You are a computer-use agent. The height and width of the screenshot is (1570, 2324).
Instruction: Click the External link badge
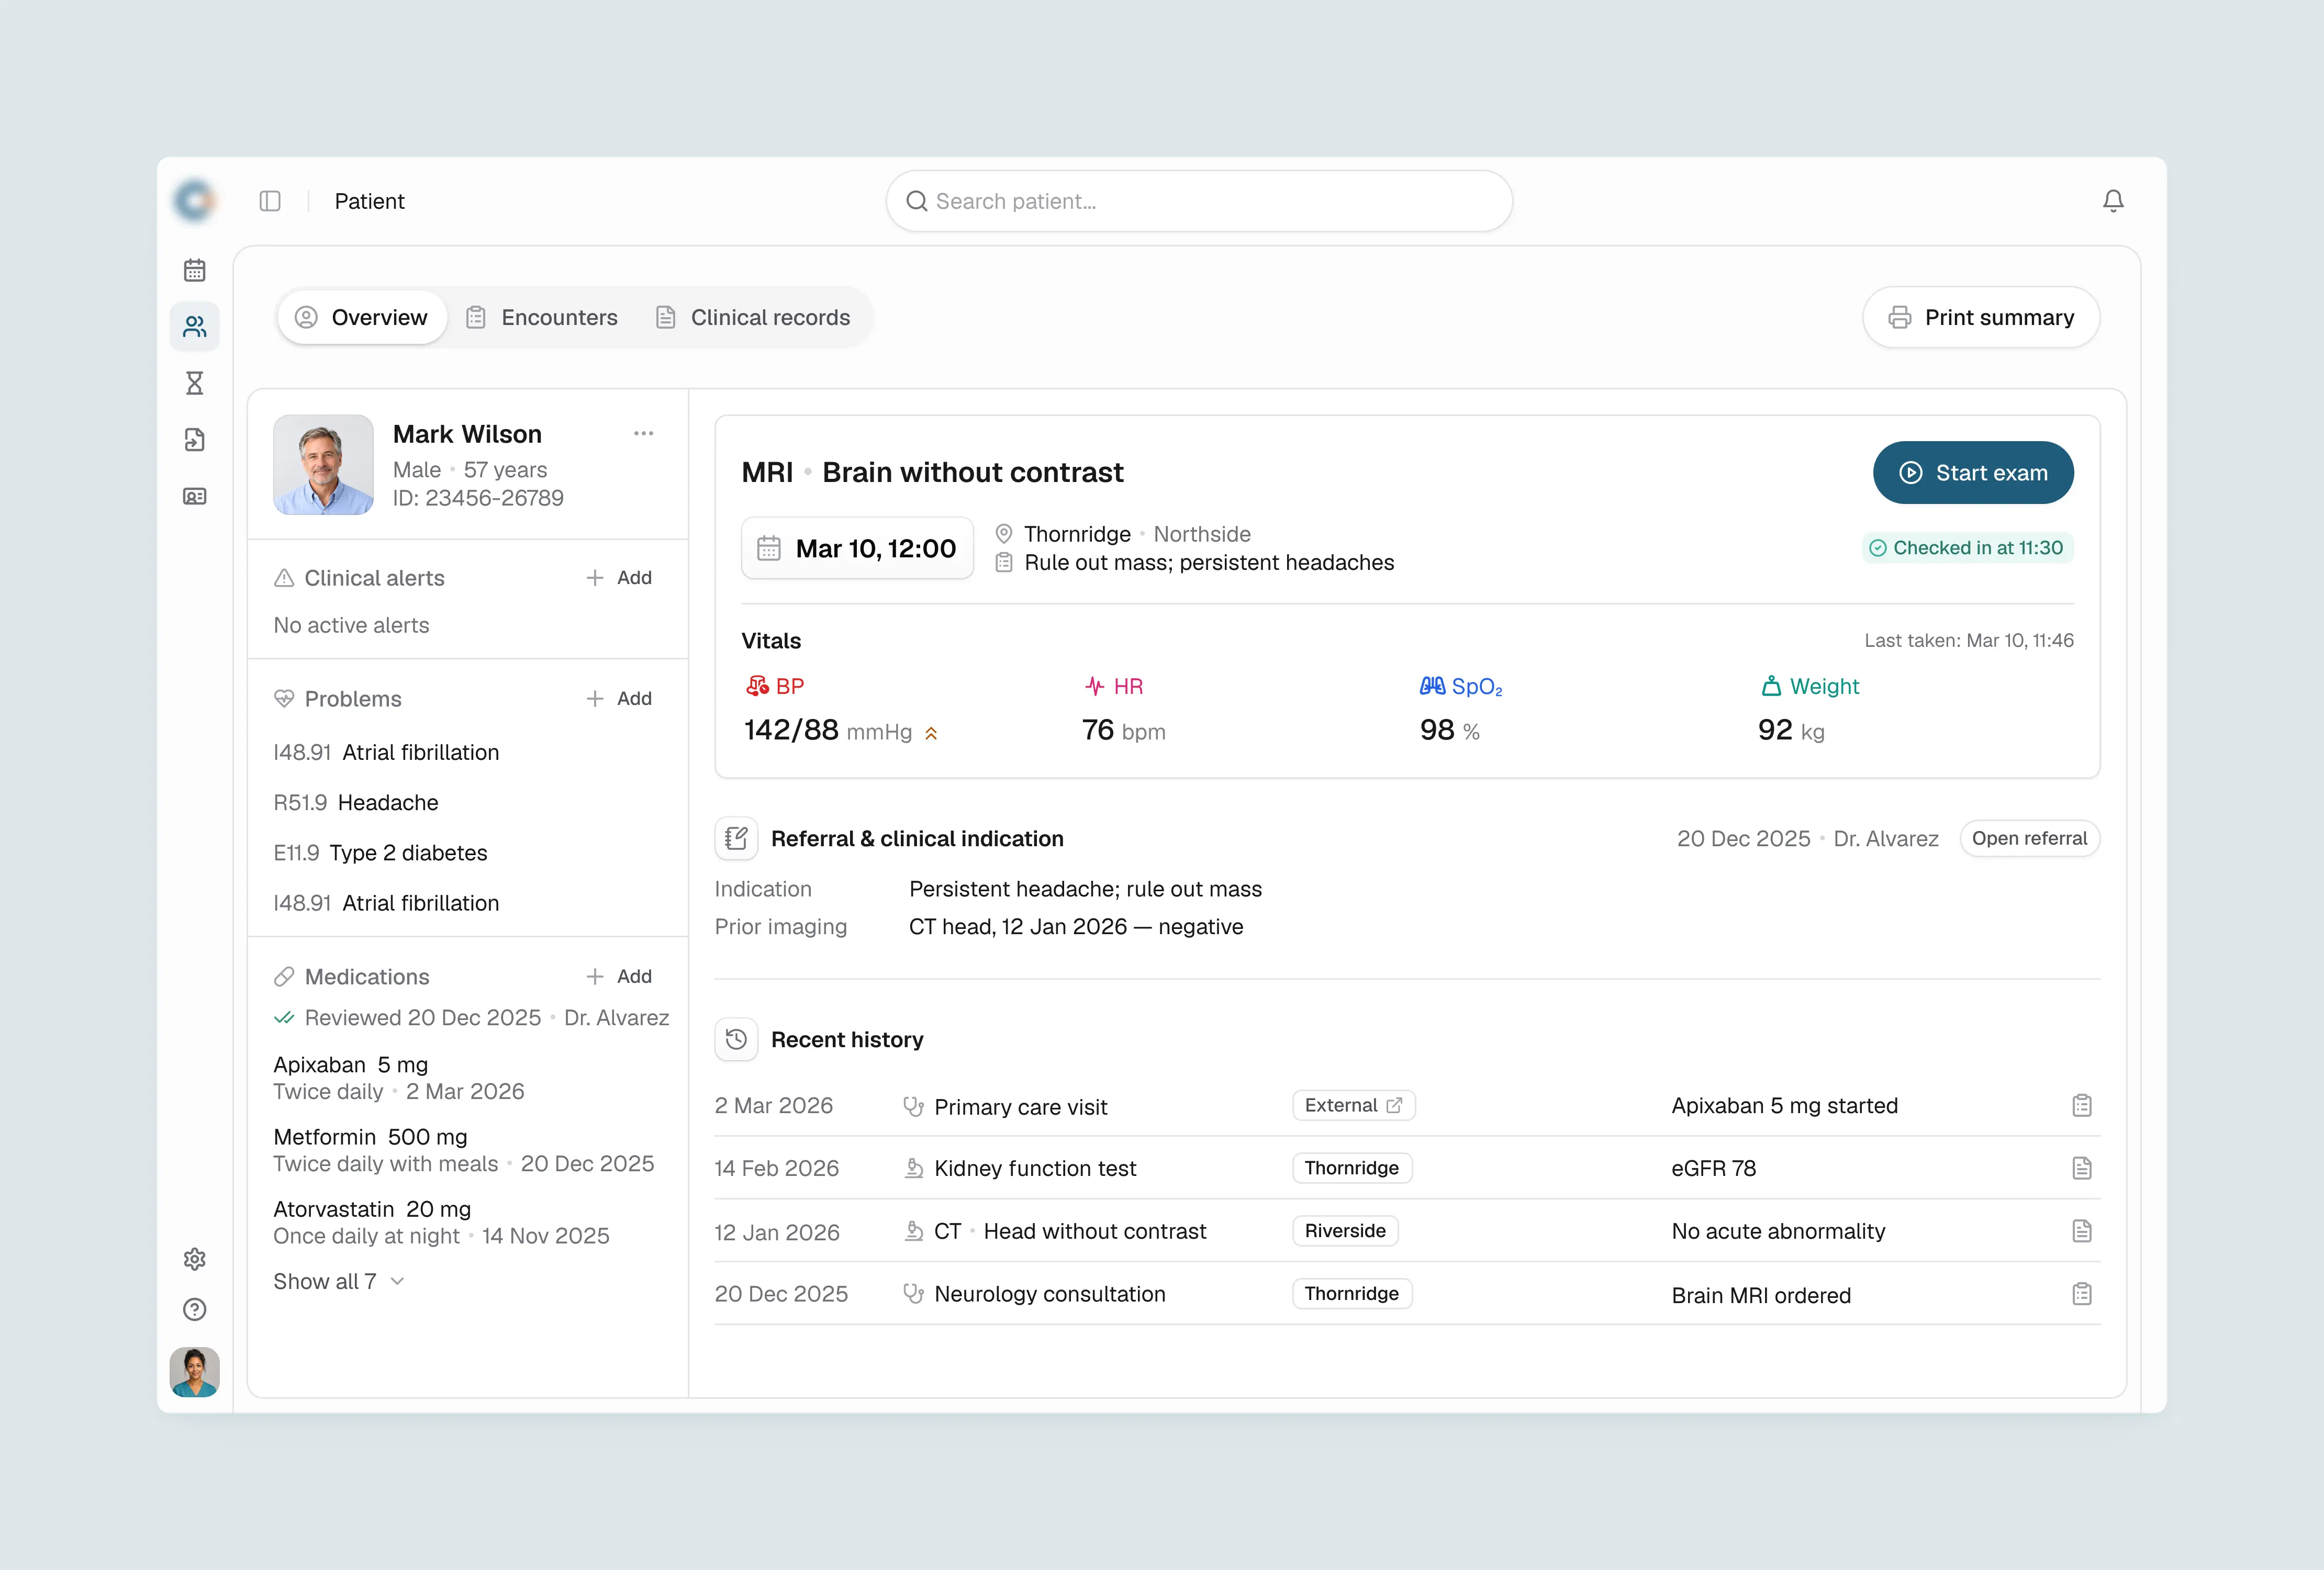1354,1105
